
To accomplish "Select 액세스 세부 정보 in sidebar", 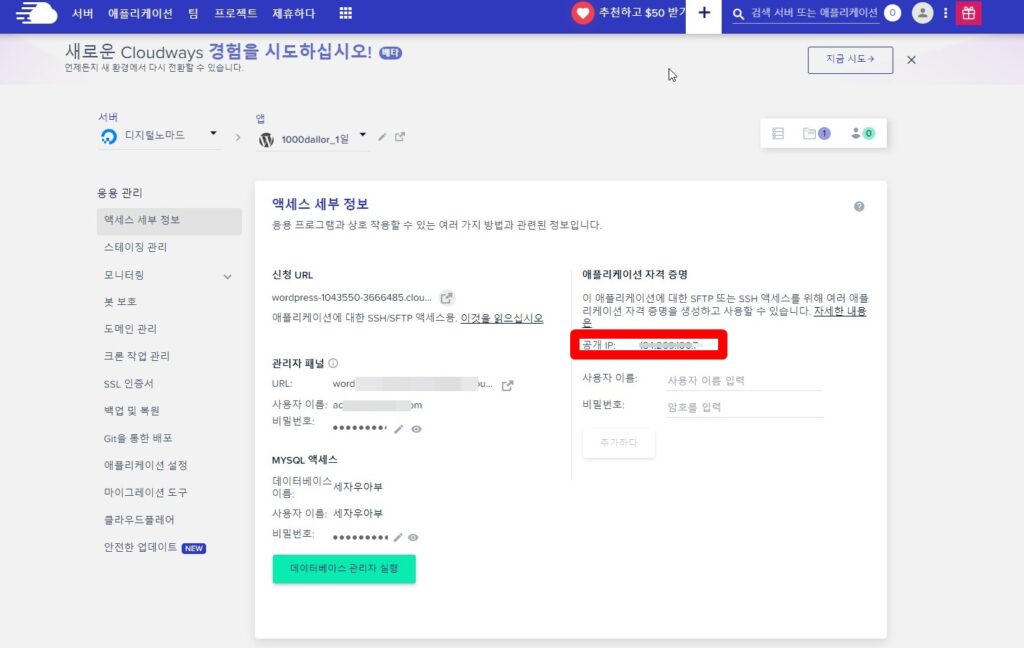I will click(x=169, y=220).
